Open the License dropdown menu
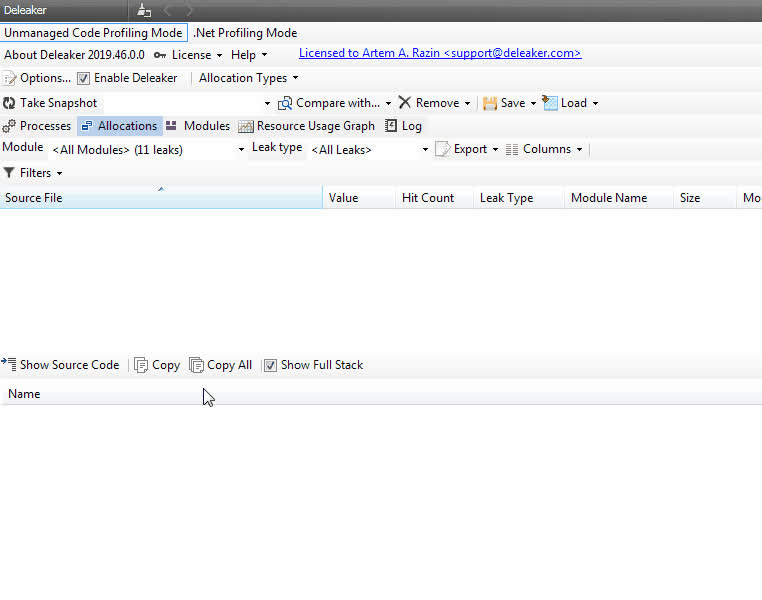Viewport: 762px width, 600px height. (x=197, y=55)
